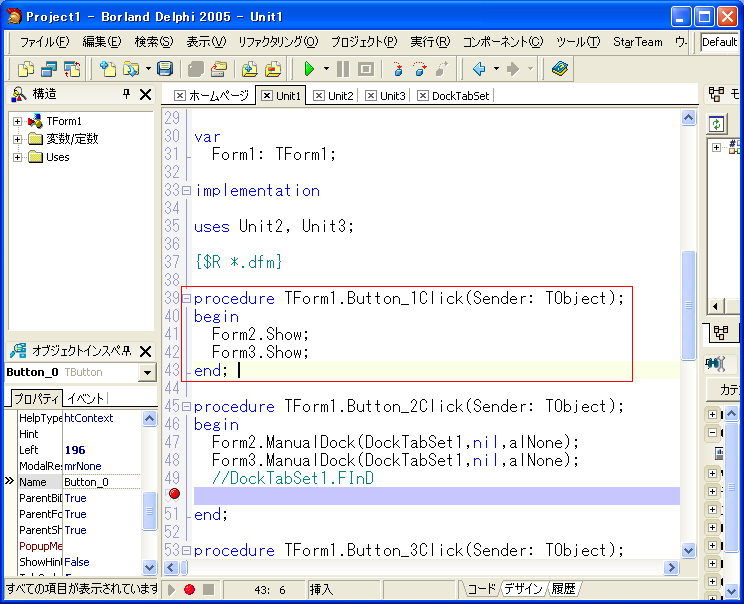Open the Back history dropdown arrow
The height and width of the screenshot is (604, 744).
[496, 69]
